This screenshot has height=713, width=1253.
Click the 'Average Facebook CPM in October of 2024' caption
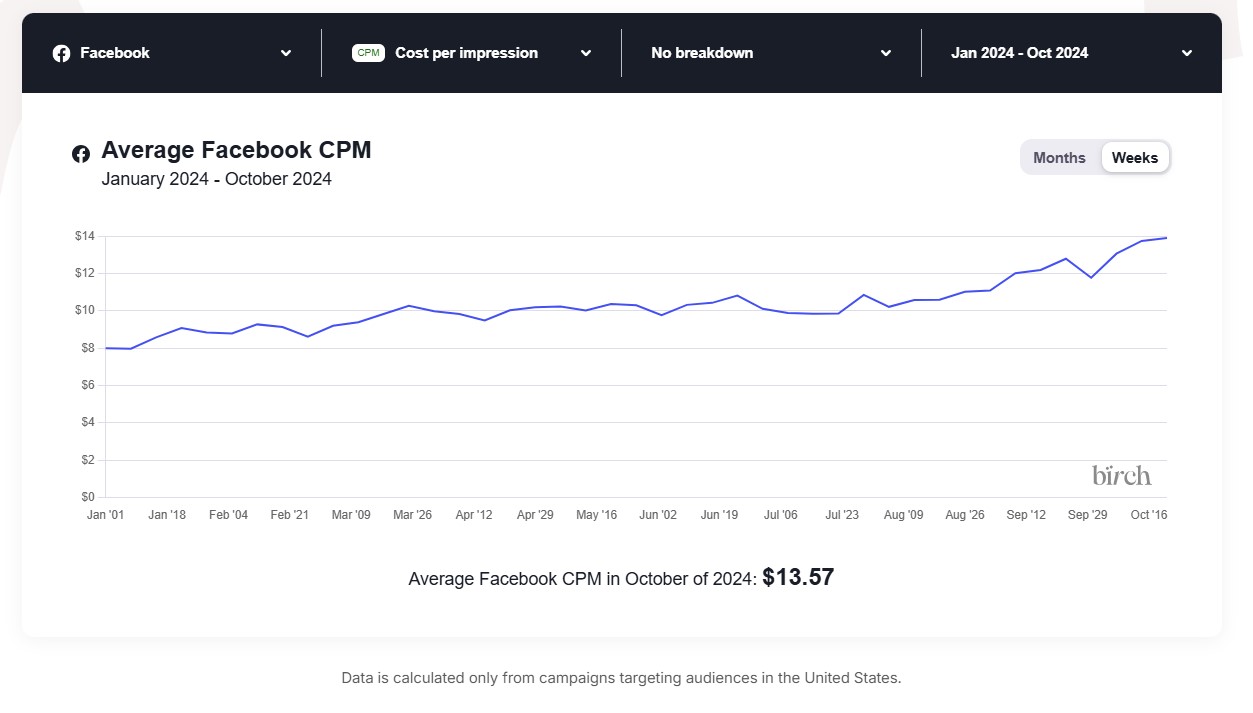click(x=583, y=578)
